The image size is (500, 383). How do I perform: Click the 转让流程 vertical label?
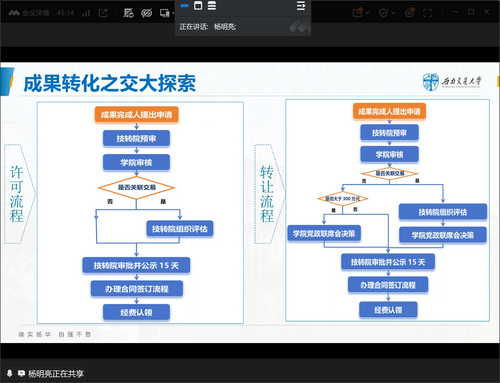coord(267,194)
